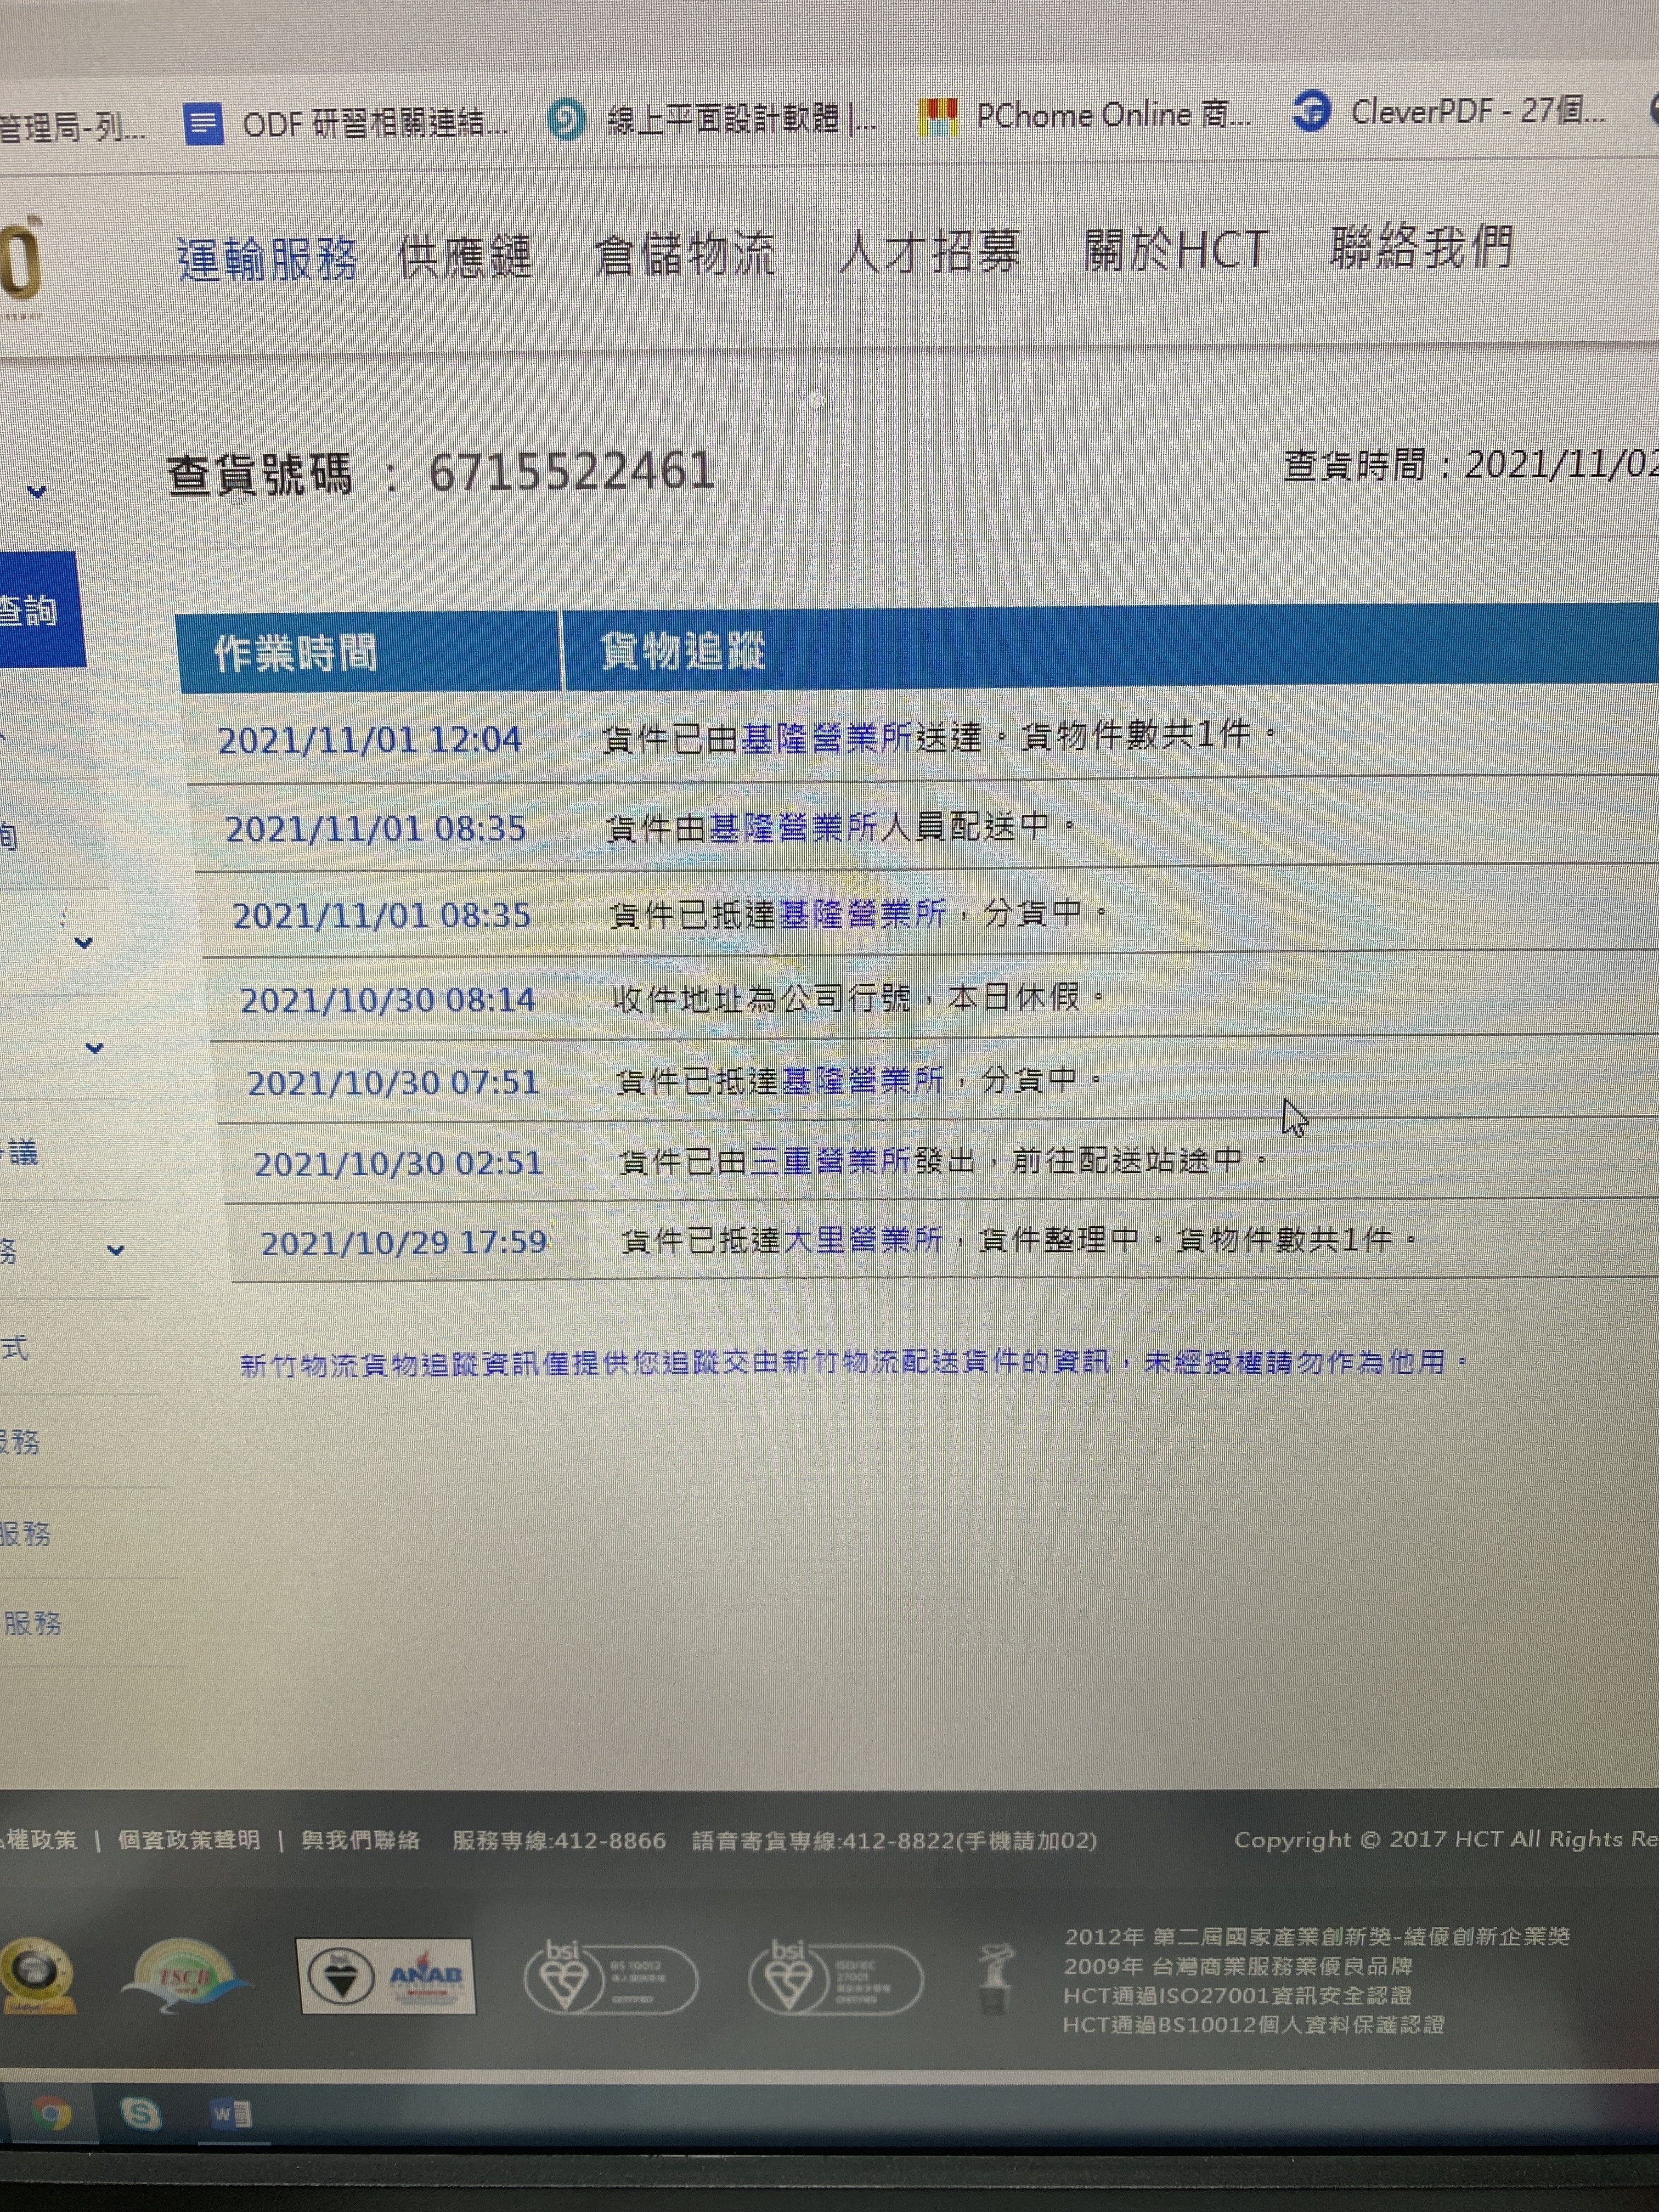Viewport: 1659px width, 2212px height.
Task: Click the 2021/10/30 02:51 timestamp
Action: click(399, 1164)
